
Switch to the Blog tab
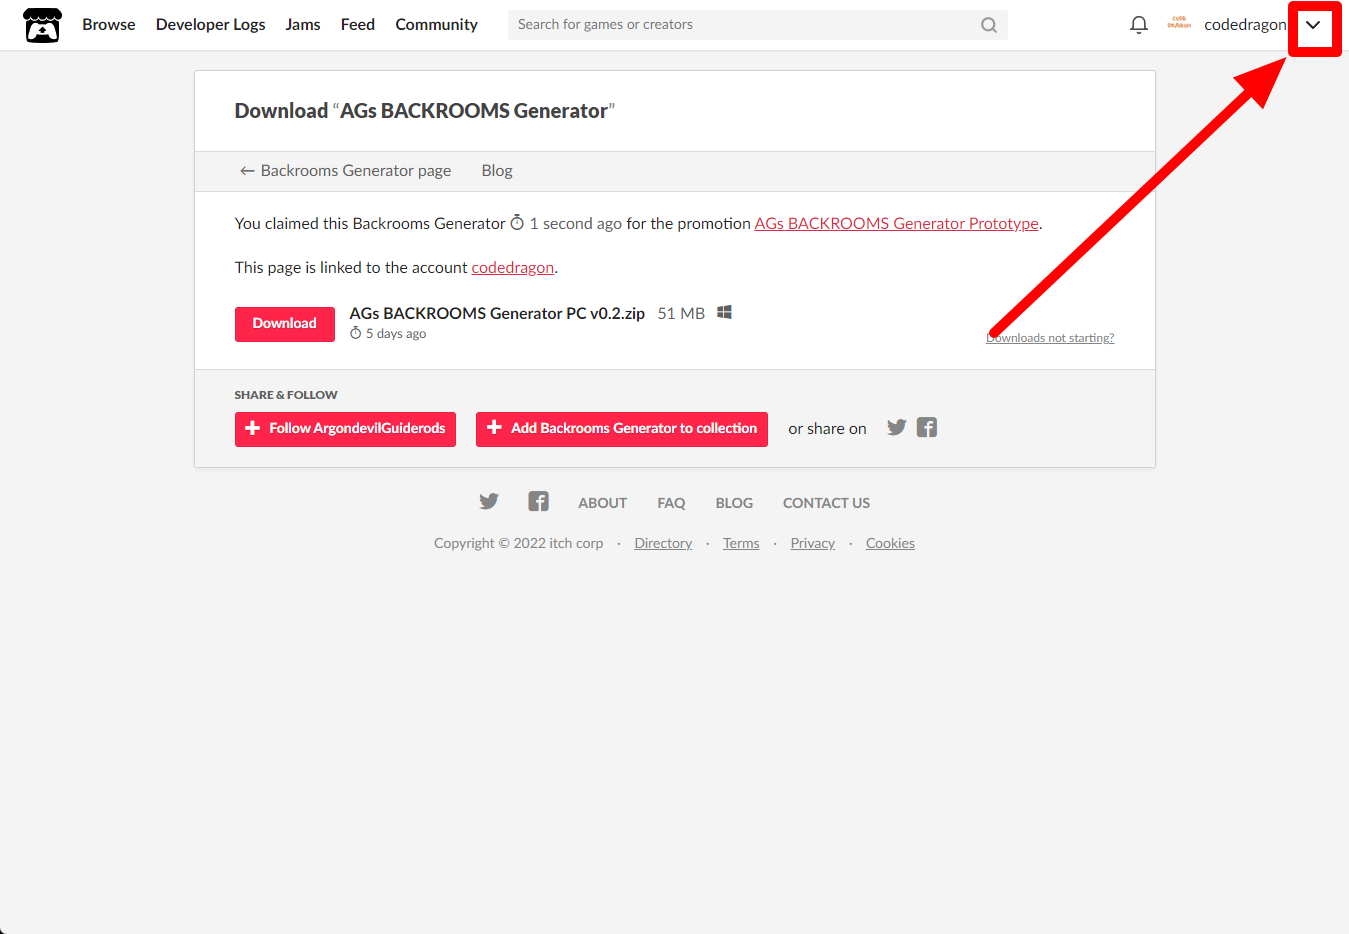tap(497, 171)
